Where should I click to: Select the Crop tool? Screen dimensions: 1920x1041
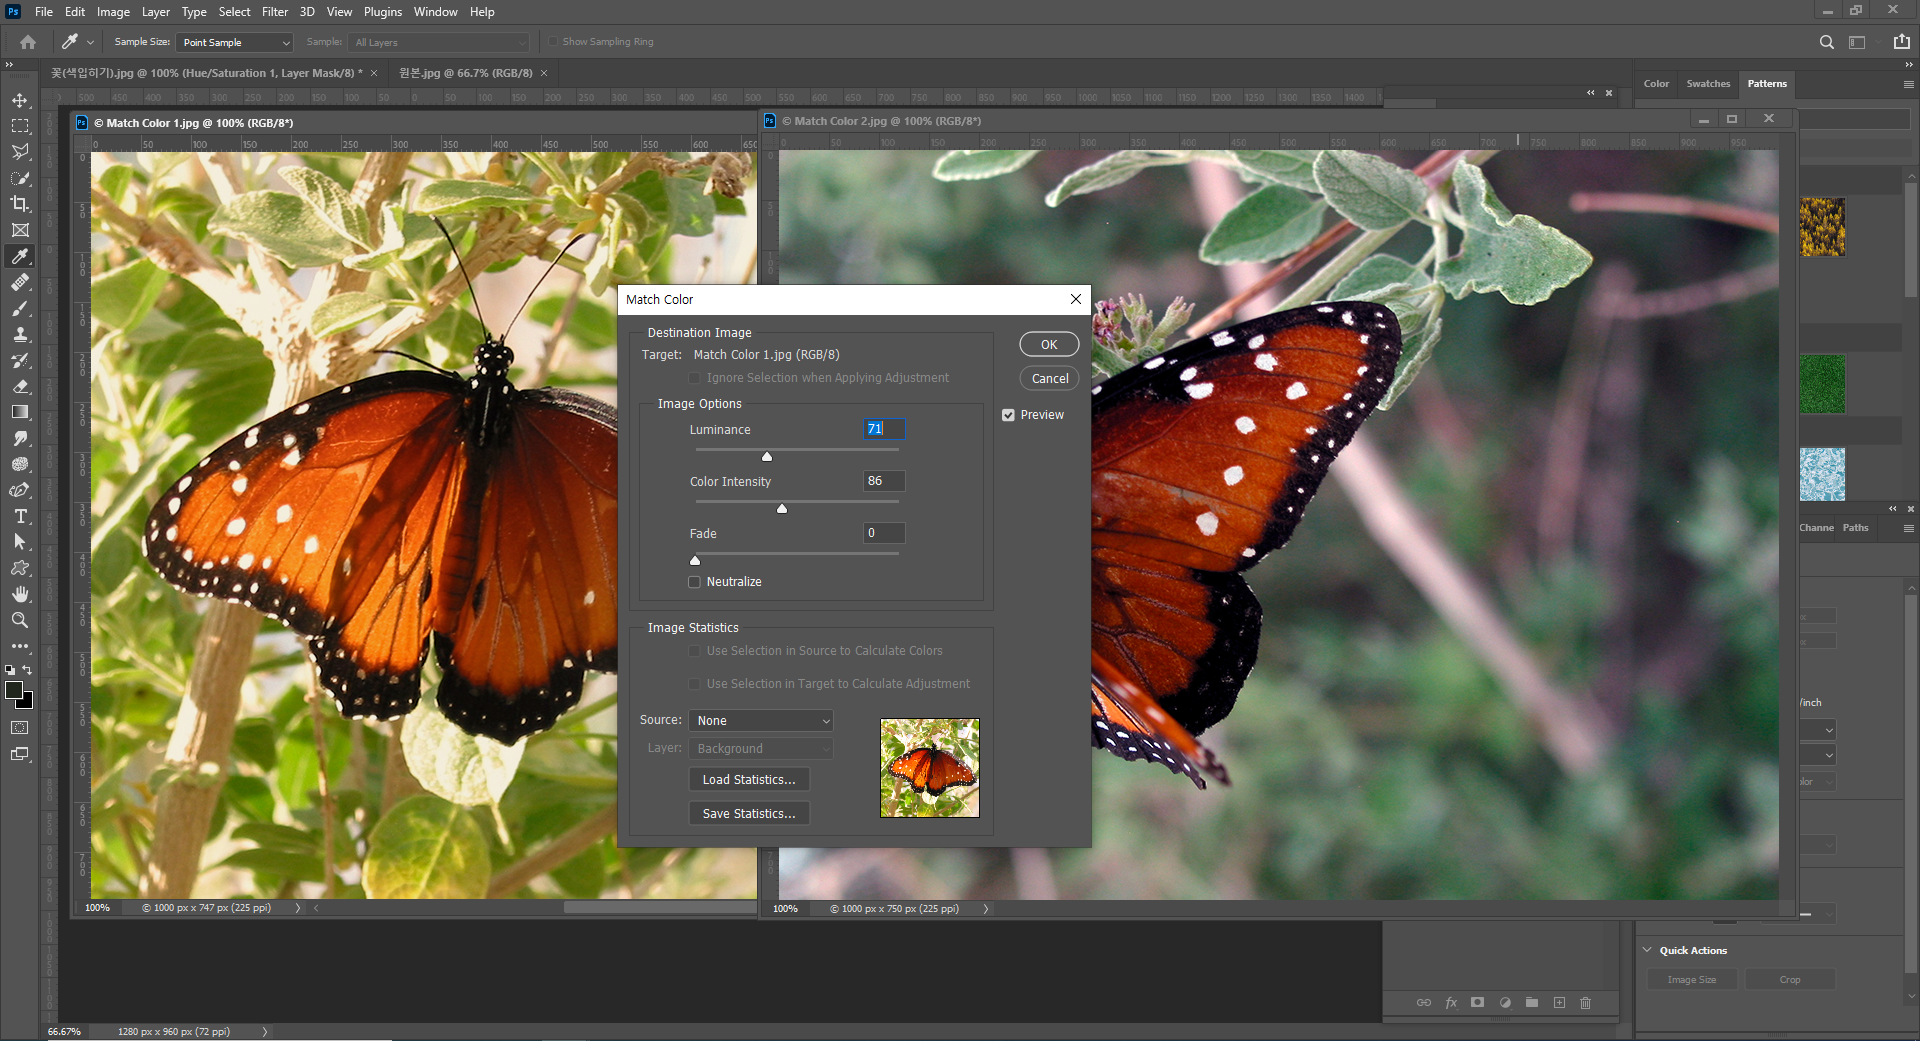(x=20, y=204)
